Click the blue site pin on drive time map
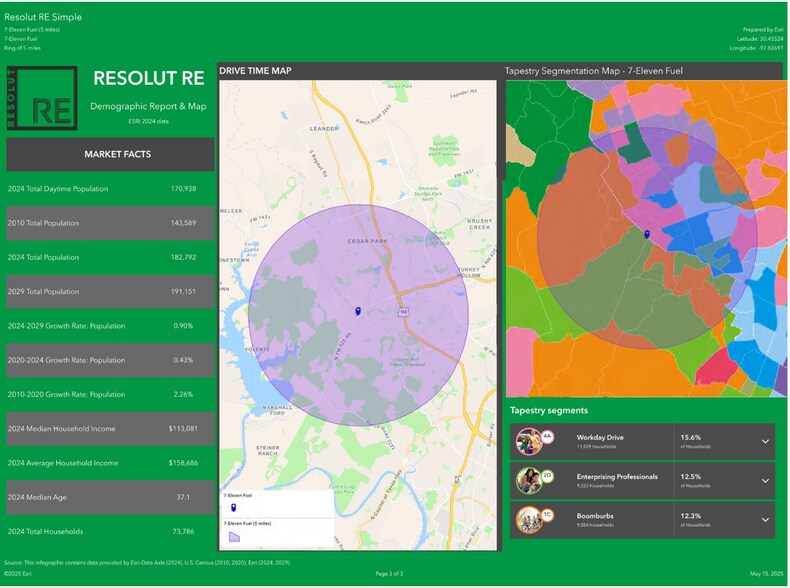 [358, 311]
